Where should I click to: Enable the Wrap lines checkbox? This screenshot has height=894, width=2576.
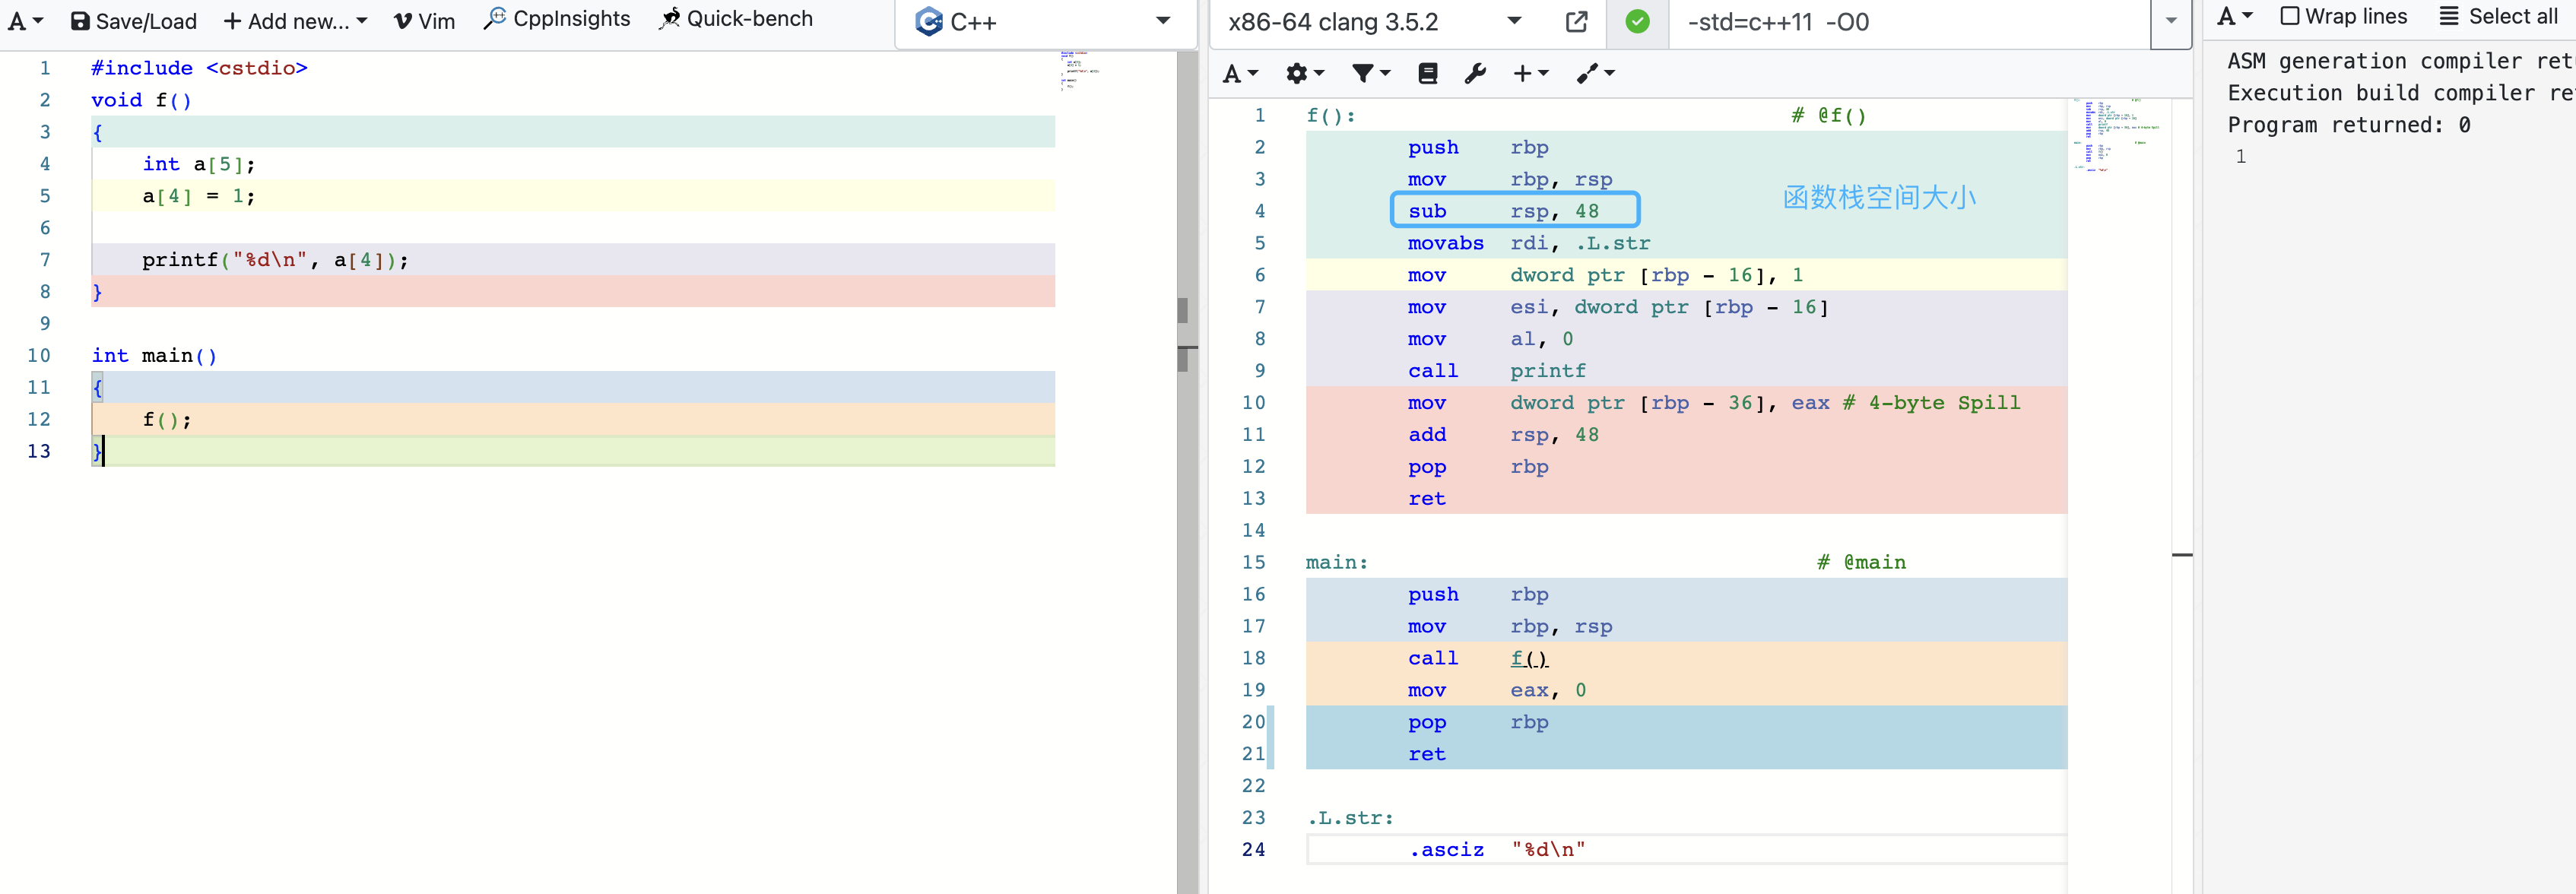click(x=2290, y=16)
